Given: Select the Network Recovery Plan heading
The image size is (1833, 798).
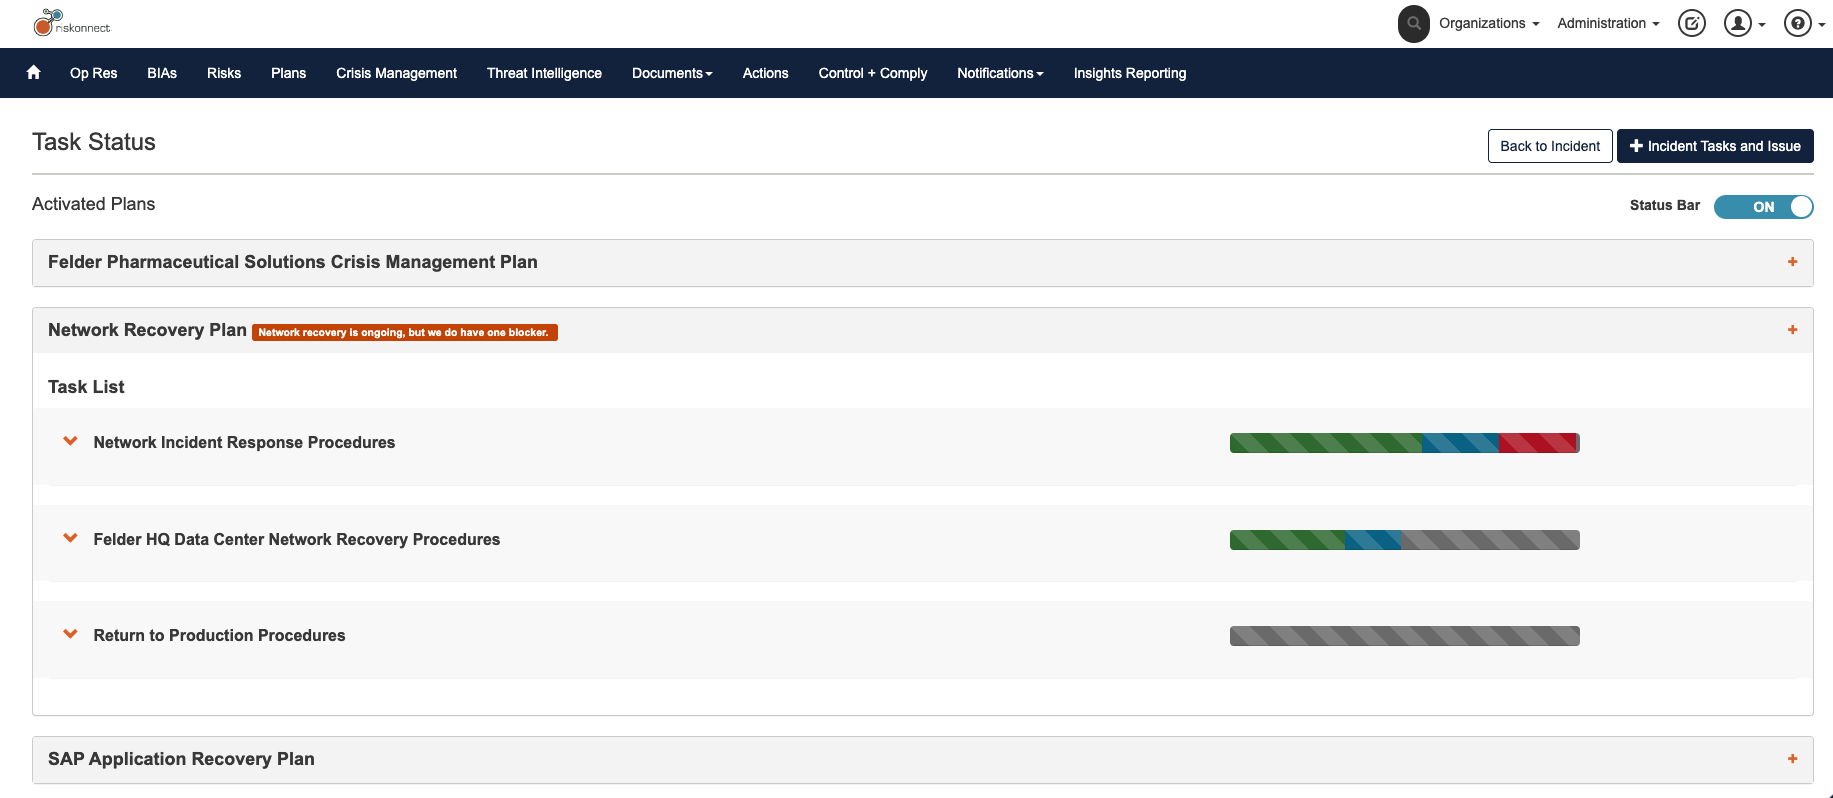Looking at the screenshot, I should pos(147,330).
